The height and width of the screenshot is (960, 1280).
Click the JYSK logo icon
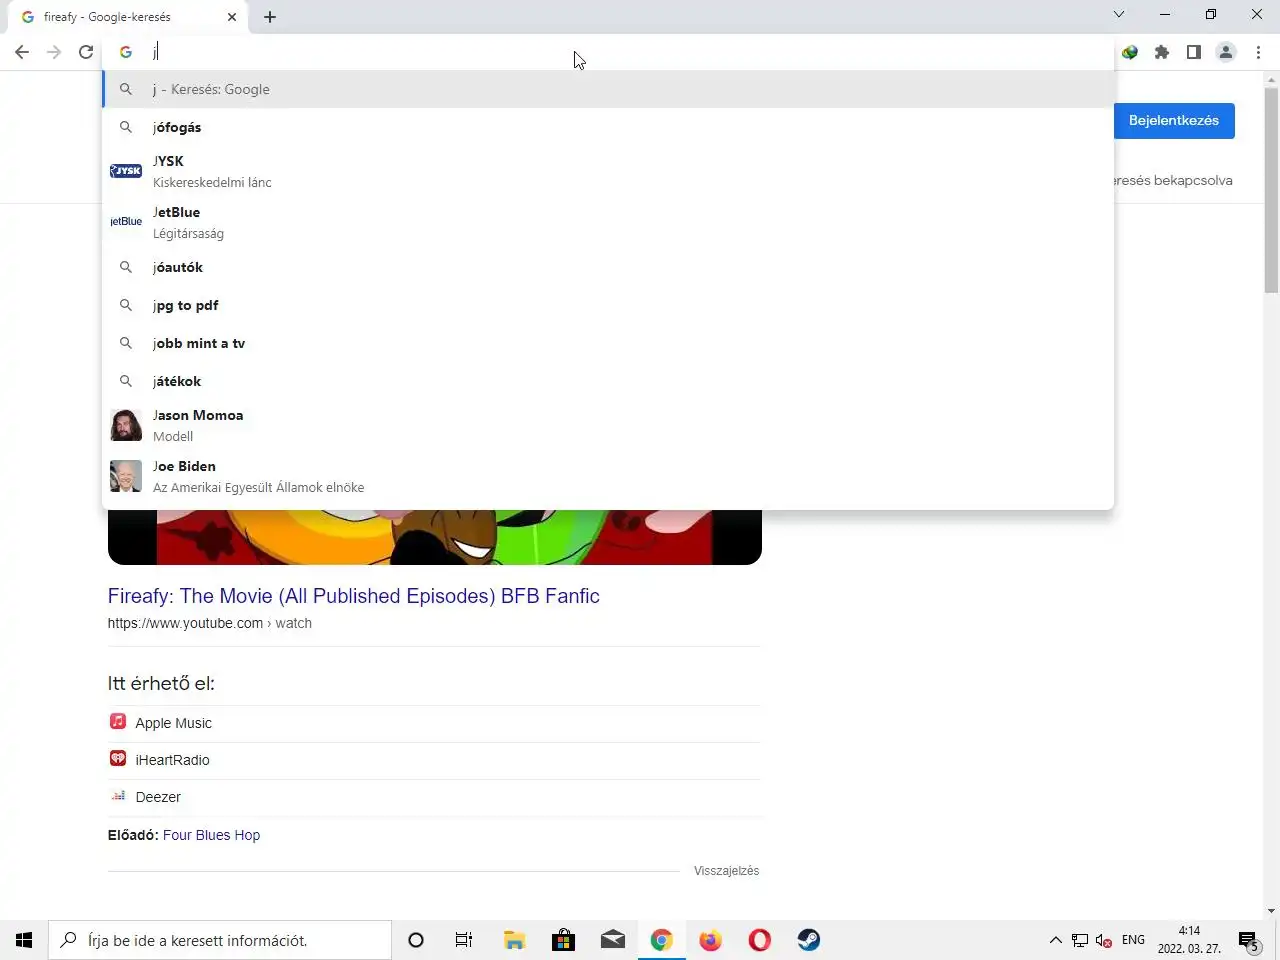pos(126,171)
